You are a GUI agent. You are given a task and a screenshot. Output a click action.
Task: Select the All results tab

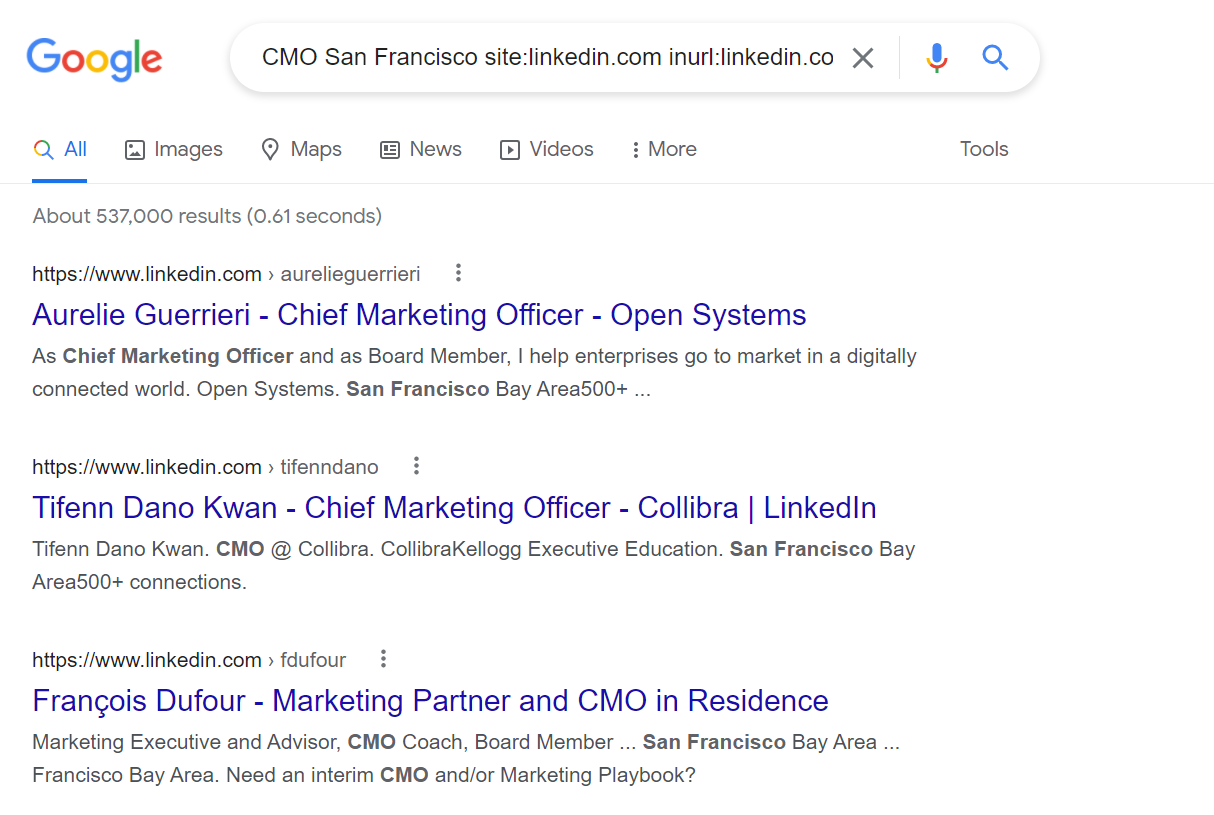(60, 149)
